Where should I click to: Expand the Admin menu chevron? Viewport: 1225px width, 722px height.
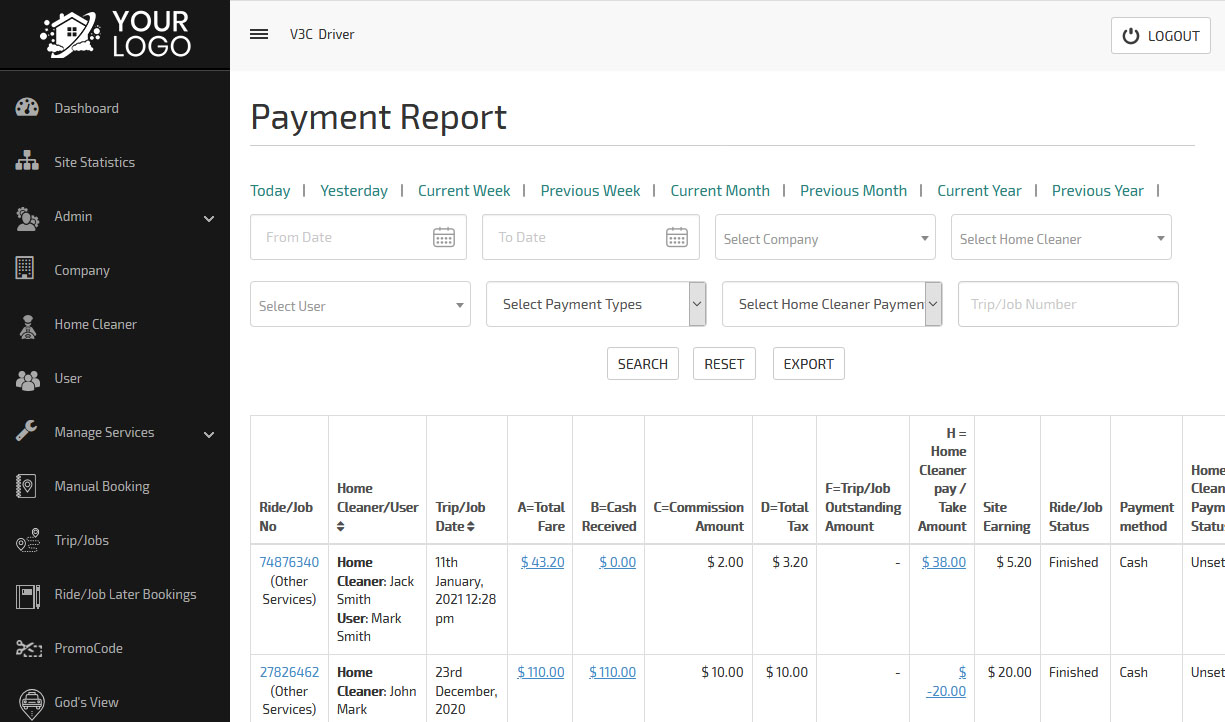click(x=209, y=218)
